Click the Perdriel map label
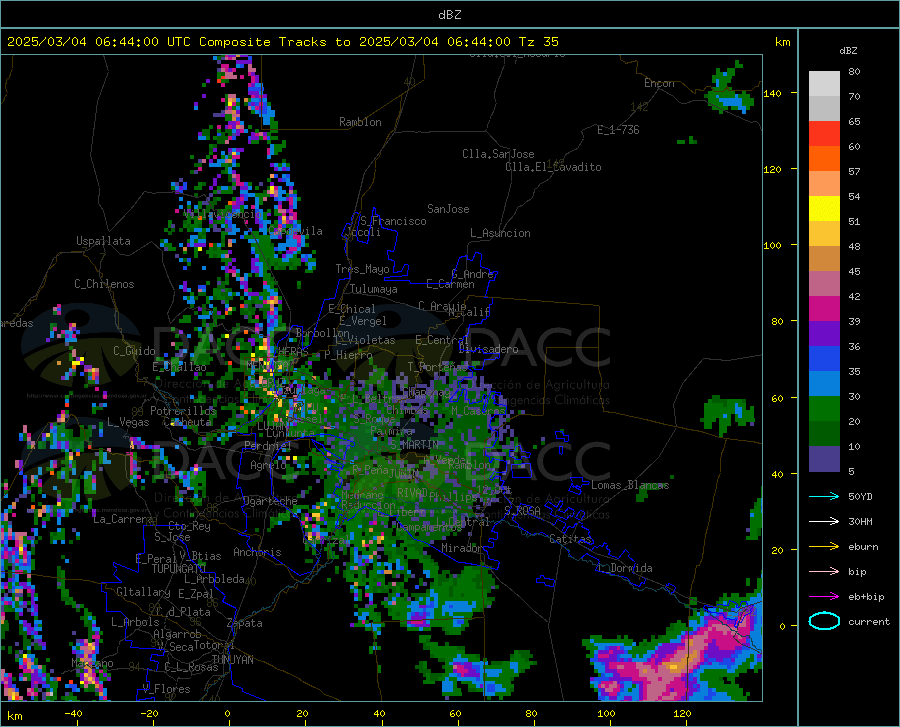Screen dimensions: 900x727 268,445
